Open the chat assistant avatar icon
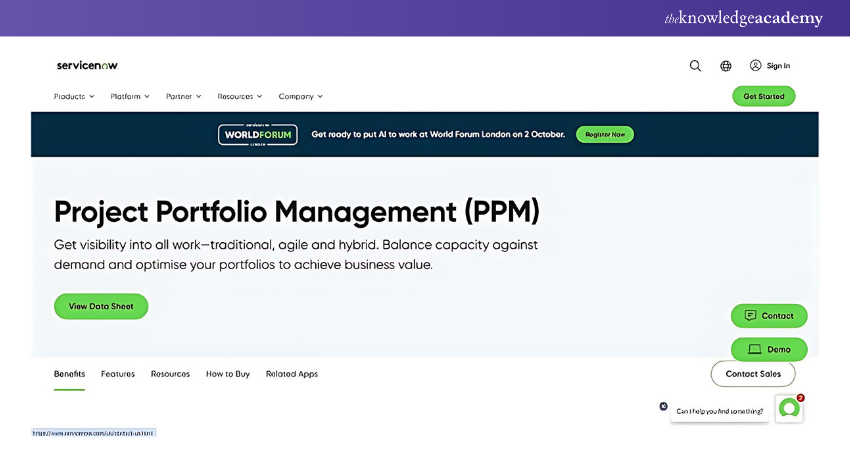 pyautogui.click(x=789, y=408)
